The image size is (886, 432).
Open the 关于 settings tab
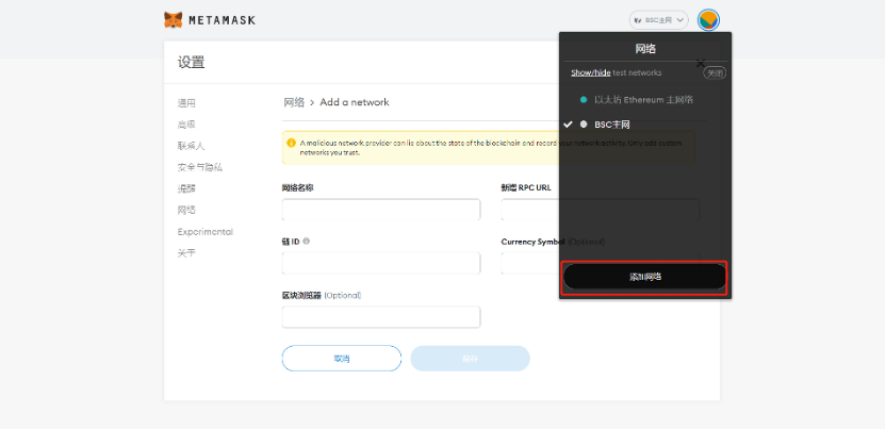(186, 254)
